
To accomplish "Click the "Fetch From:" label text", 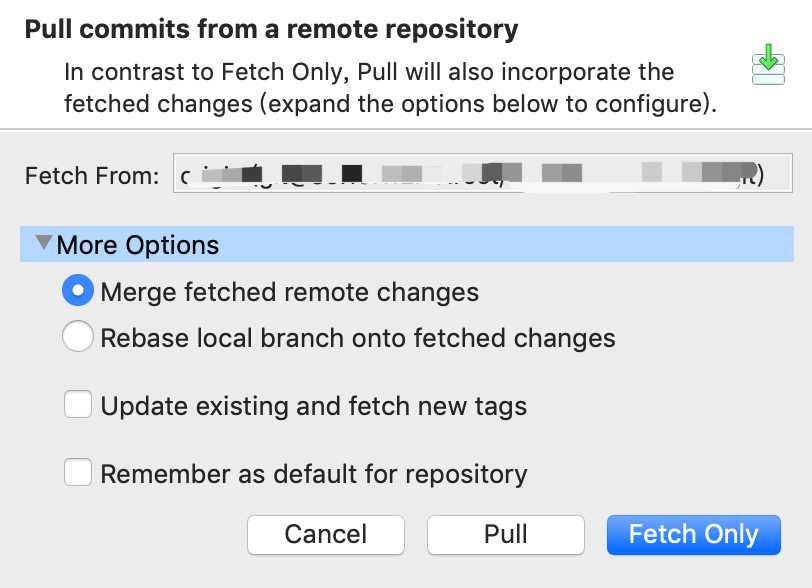I will [92, 177].
